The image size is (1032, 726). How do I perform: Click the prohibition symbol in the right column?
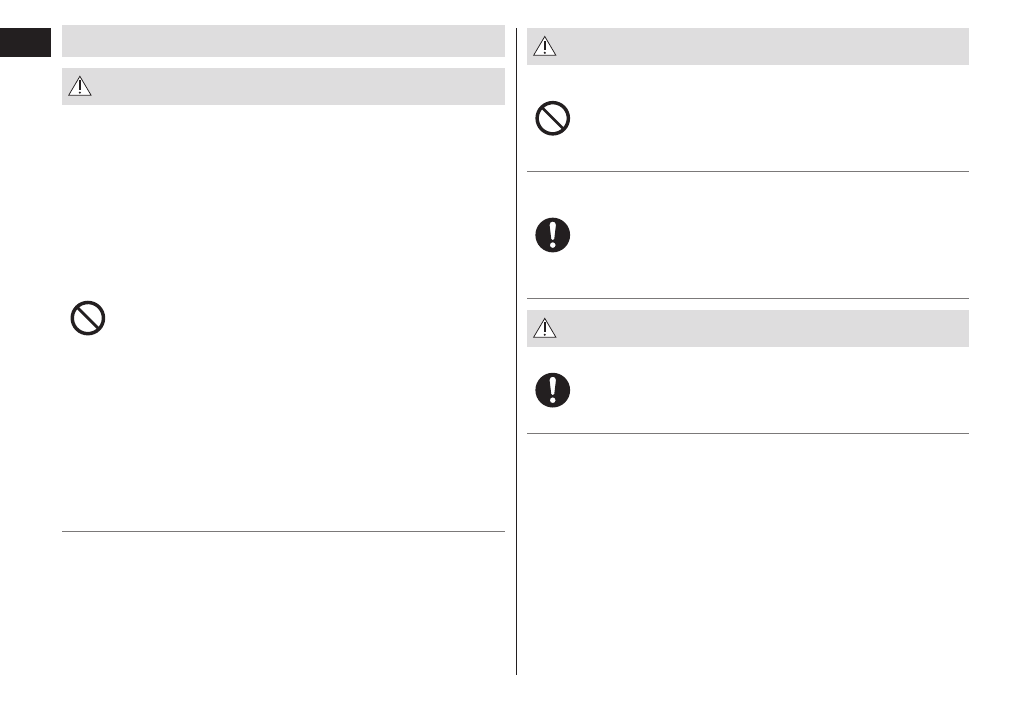553,120
